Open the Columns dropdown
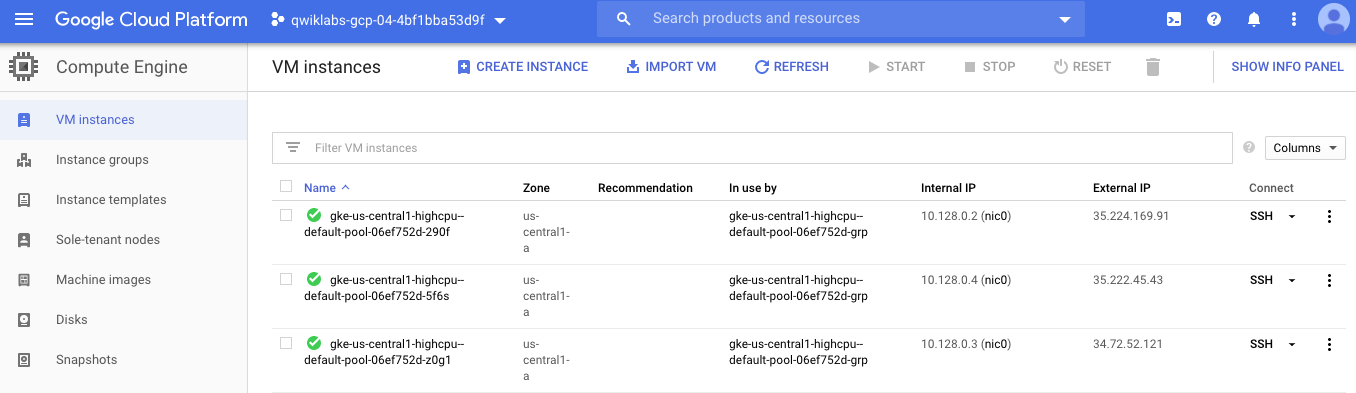This screenshot has height=393, width=1356. pyautogui.click(x=1305, y=148)
